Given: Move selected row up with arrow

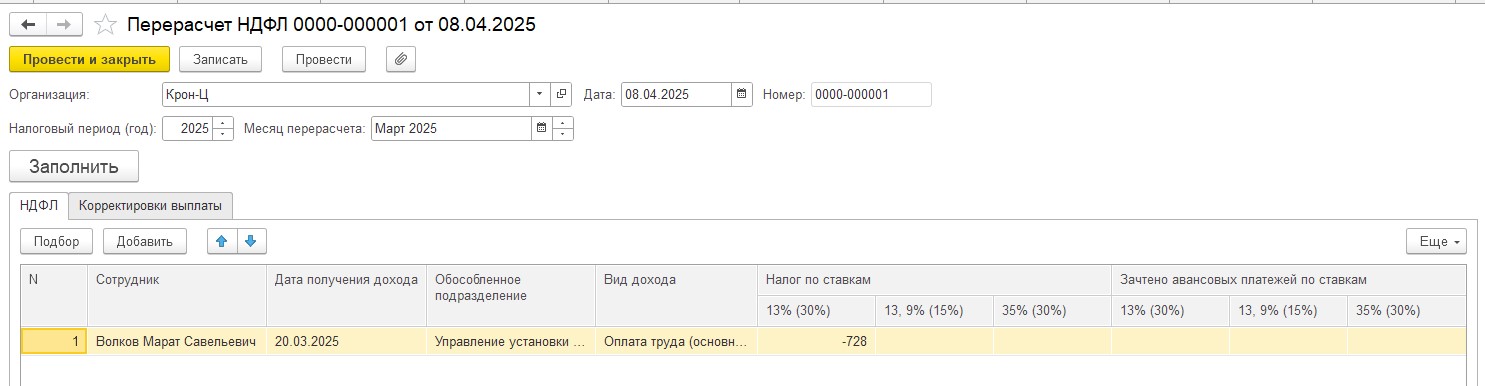Looking at the screenshot, I should pos(222,241).
